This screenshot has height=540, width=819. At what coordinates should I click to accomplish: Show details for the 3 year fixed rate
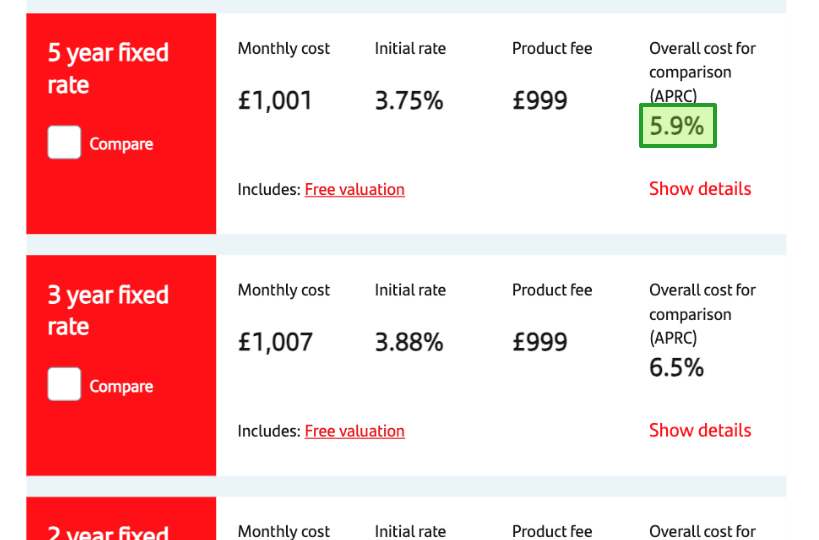[699, 431]
